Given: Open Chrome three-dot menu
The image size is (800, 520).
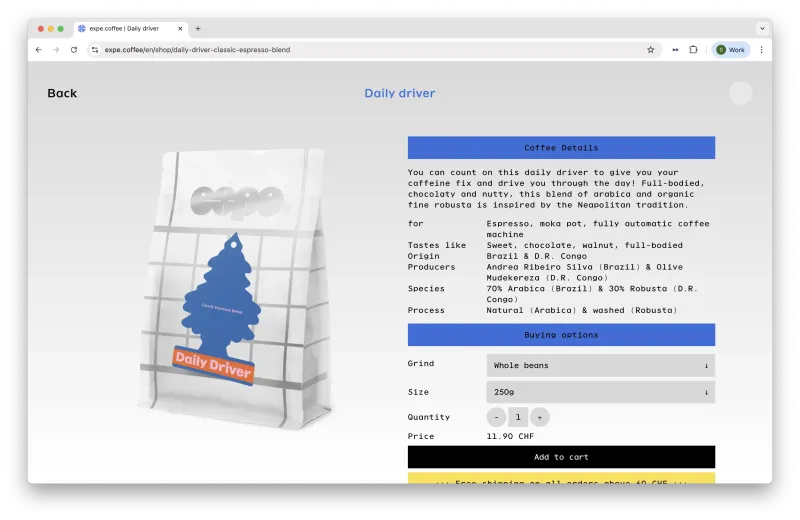Looking at the screenshot, I should pos(761,49).
